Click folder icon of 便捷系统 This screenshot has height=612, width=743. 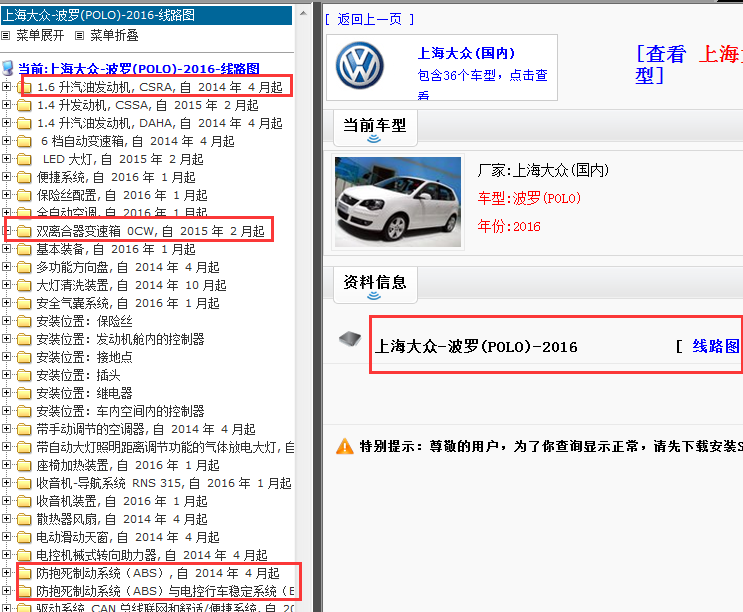click(24, 177)
